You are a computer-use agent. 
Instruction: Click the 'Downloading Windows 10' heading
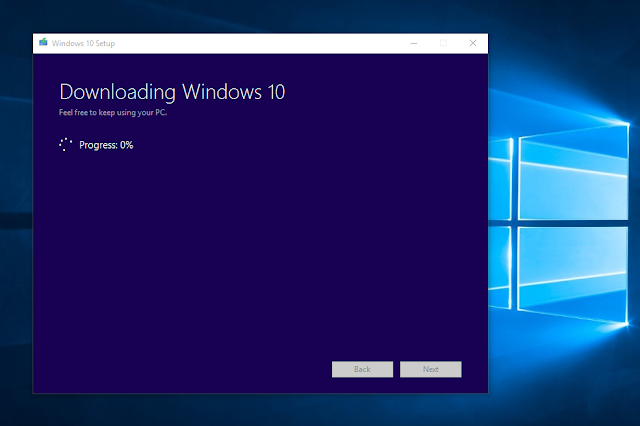[172, 92]
